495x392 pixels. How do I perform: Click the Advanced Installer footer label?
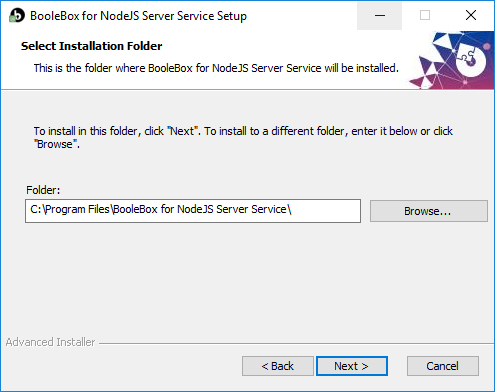pyautogui.click(x=50, y=342)
